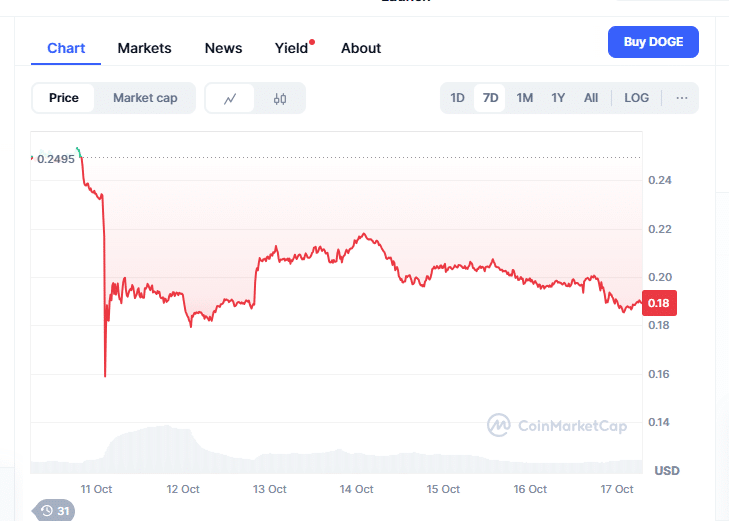Enable LOG scale on chart
This screenshot has width=729, height=521.
click(636, 98)
